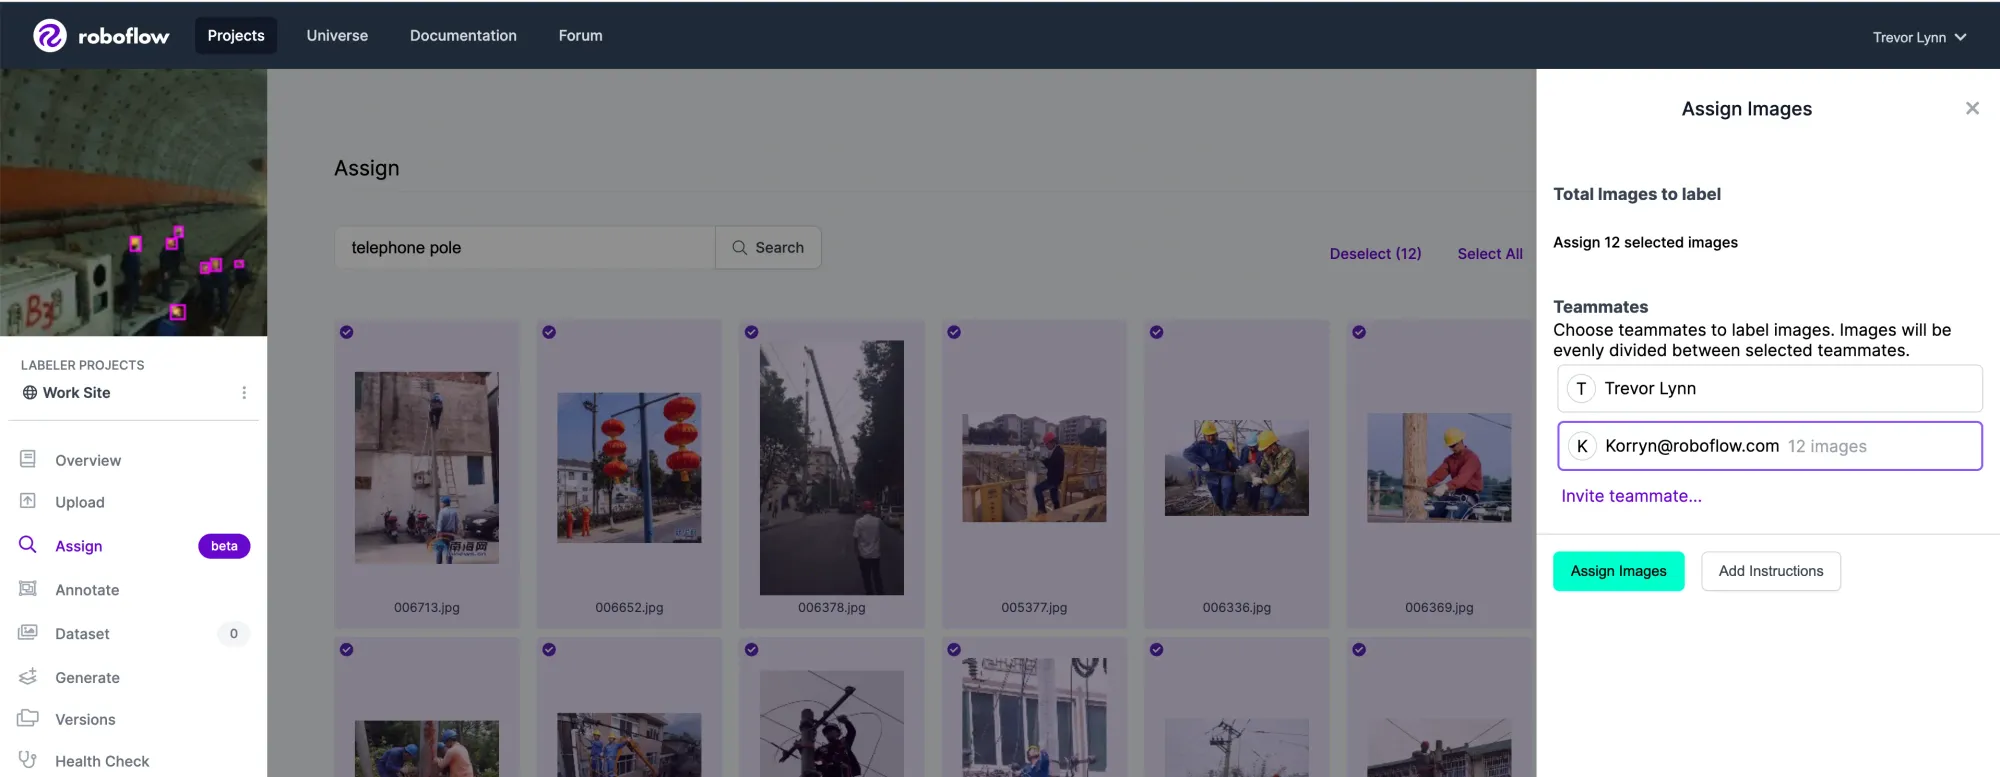Open the Dataset section
Screen dimensions: 2000x777
coord(82,634)
